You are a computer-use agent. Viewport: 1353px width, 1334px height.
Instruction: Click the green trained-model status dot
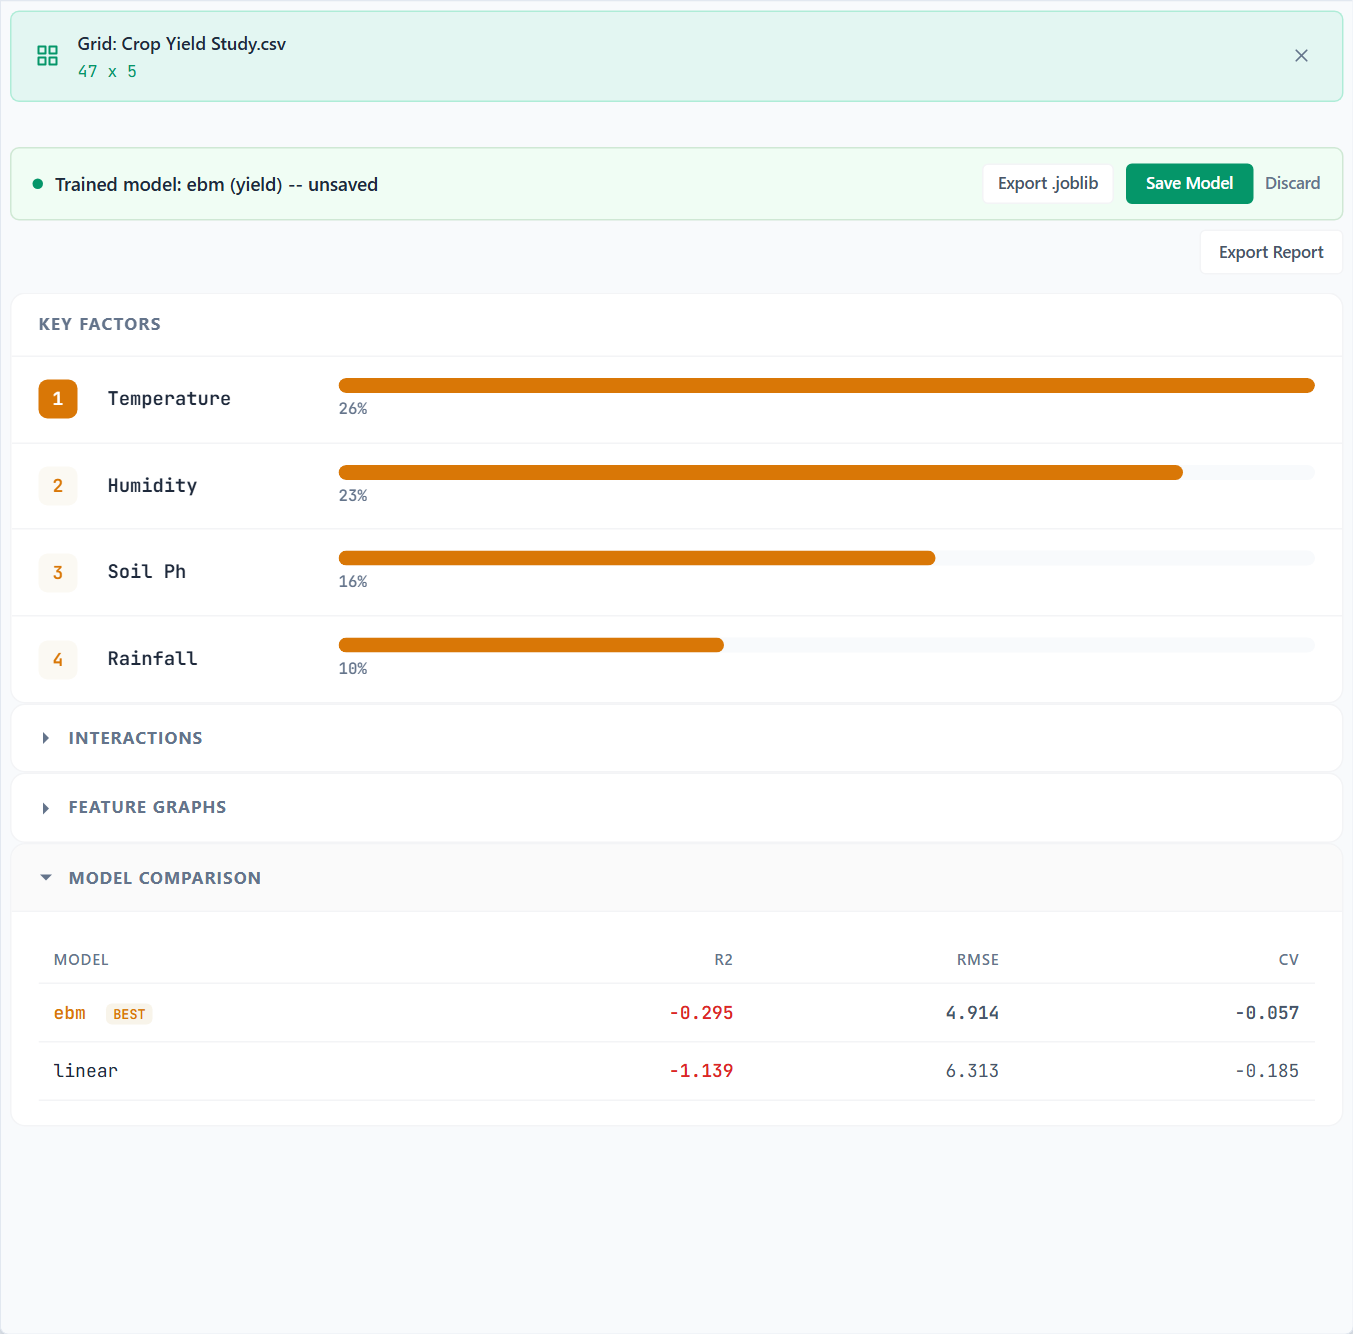point(38,184)
